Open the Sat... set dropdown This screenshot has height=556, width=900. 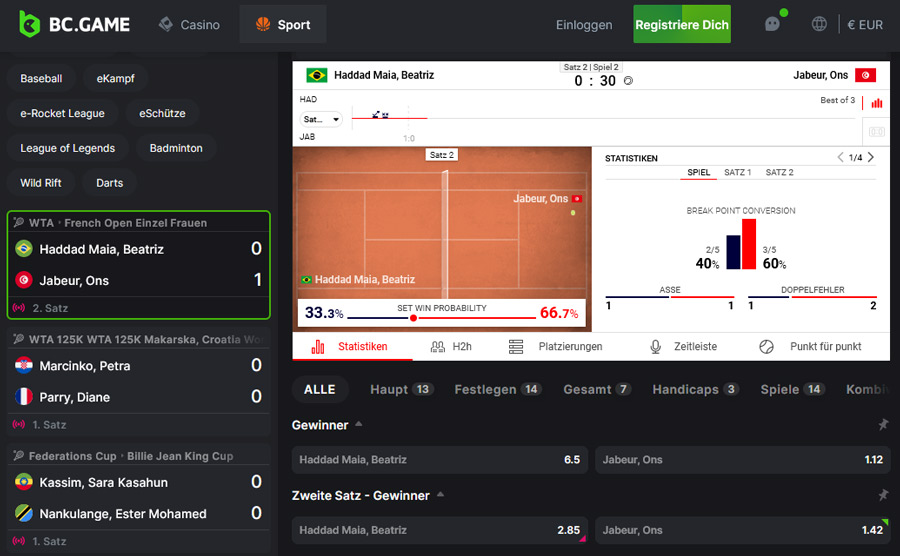[321, 119]
